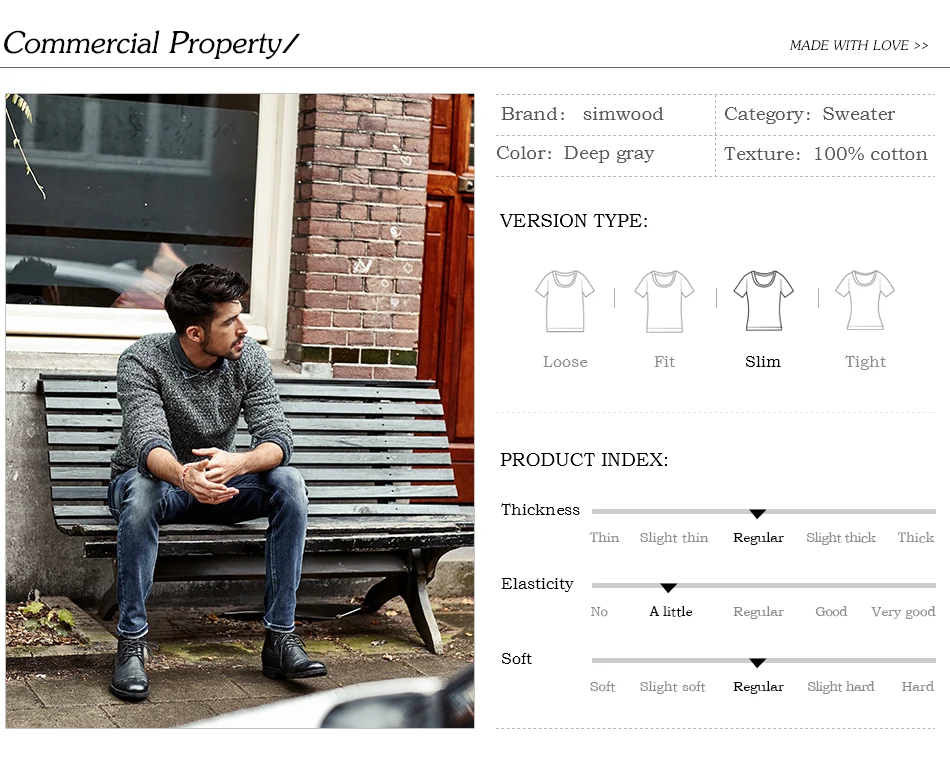This screenshot has width=950, height=778.
Task: Click the Texture 100% cotton cell
Action: pyautogui.click(x=825, y=154)
